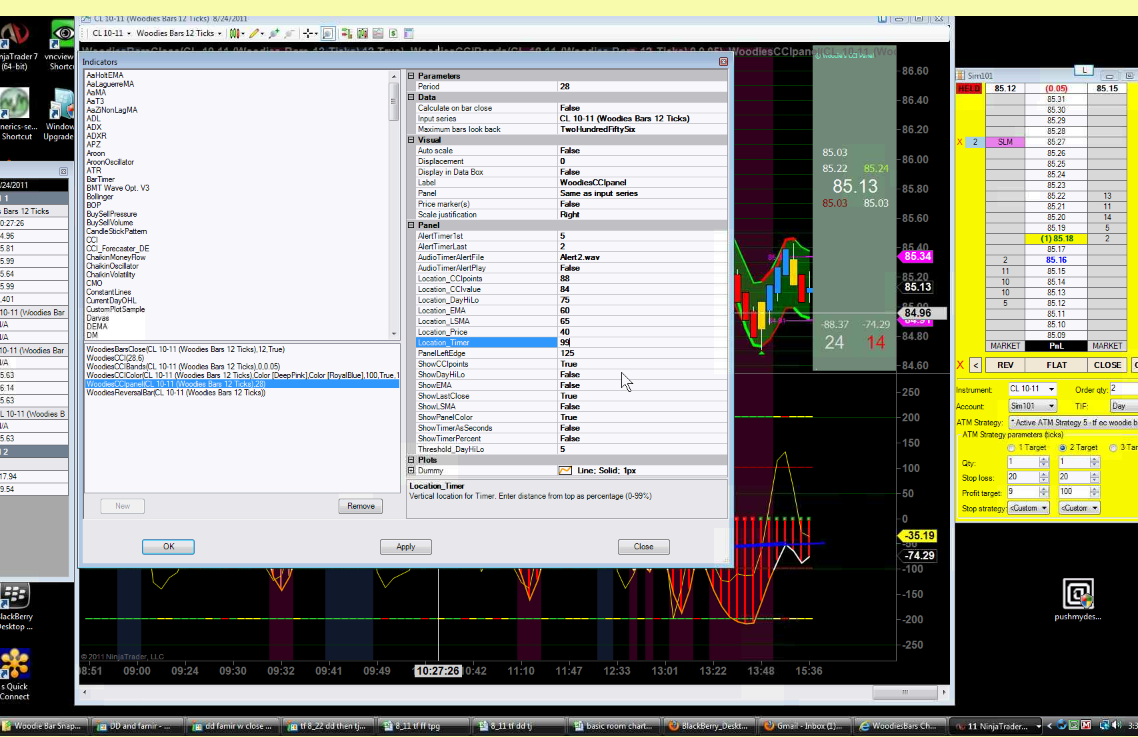
Task: Open the Quick Connect desktop icon
Action: [x=15, y=674]
